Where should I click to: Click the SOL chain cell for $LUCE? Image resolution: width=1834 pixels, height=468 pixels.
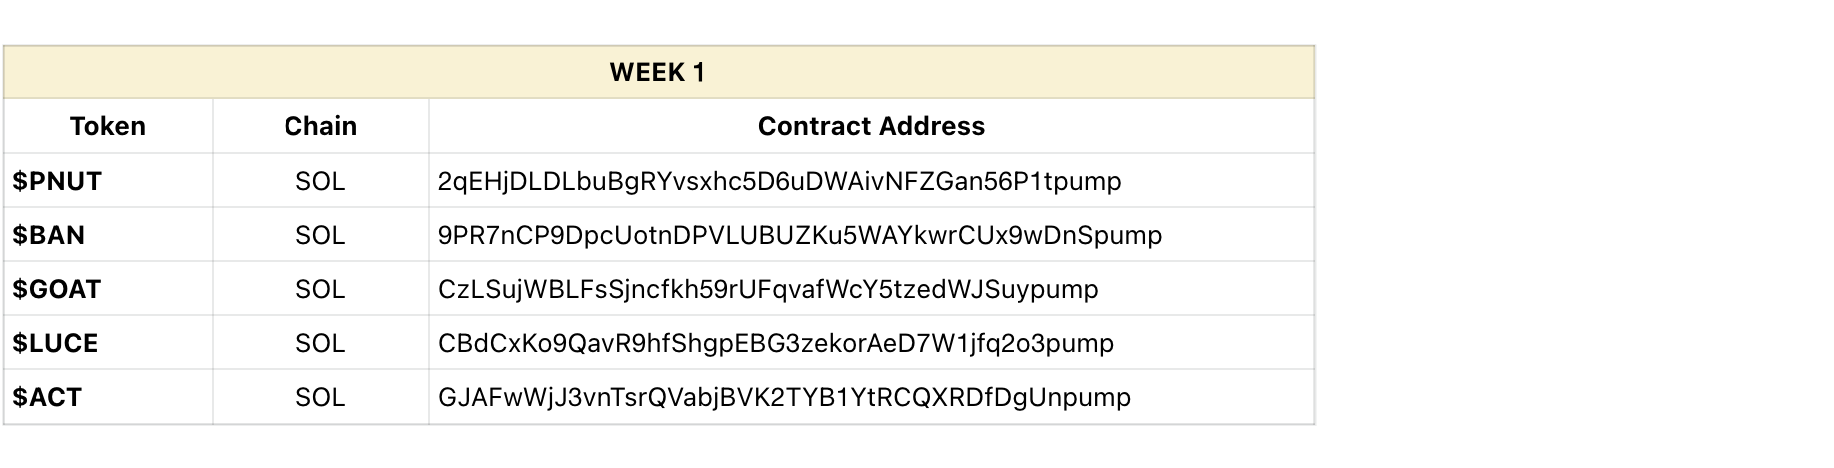click(x=320, y=343)
